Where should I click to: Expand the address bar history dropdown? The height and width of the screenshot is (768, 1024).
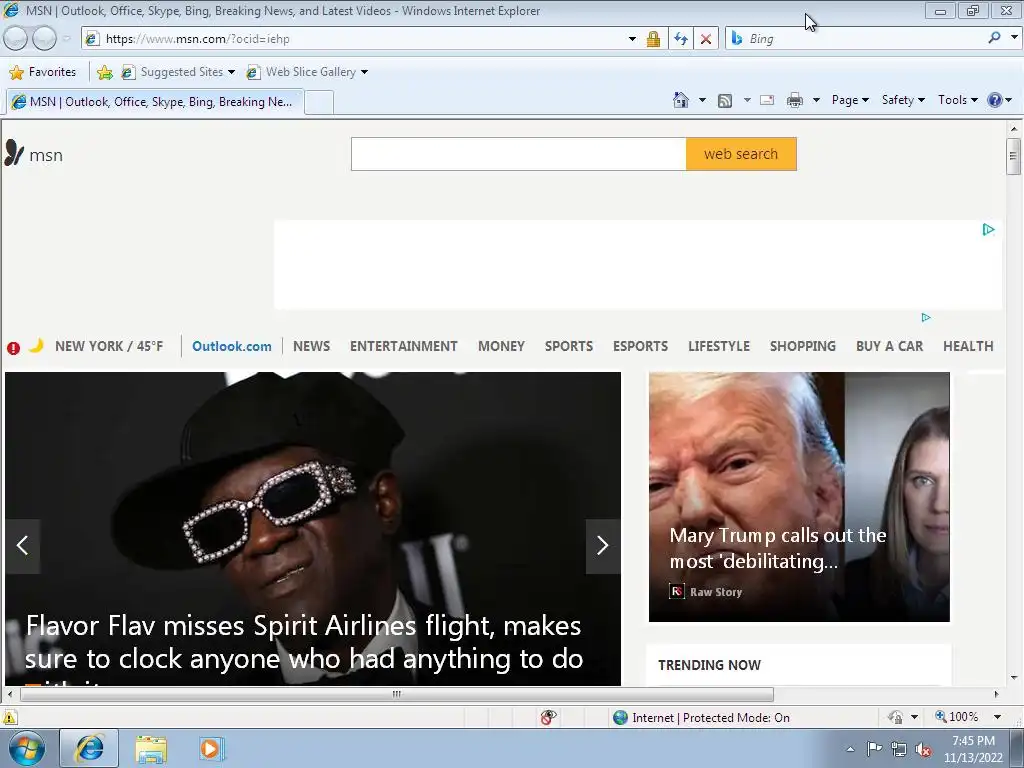coord(632,39)
